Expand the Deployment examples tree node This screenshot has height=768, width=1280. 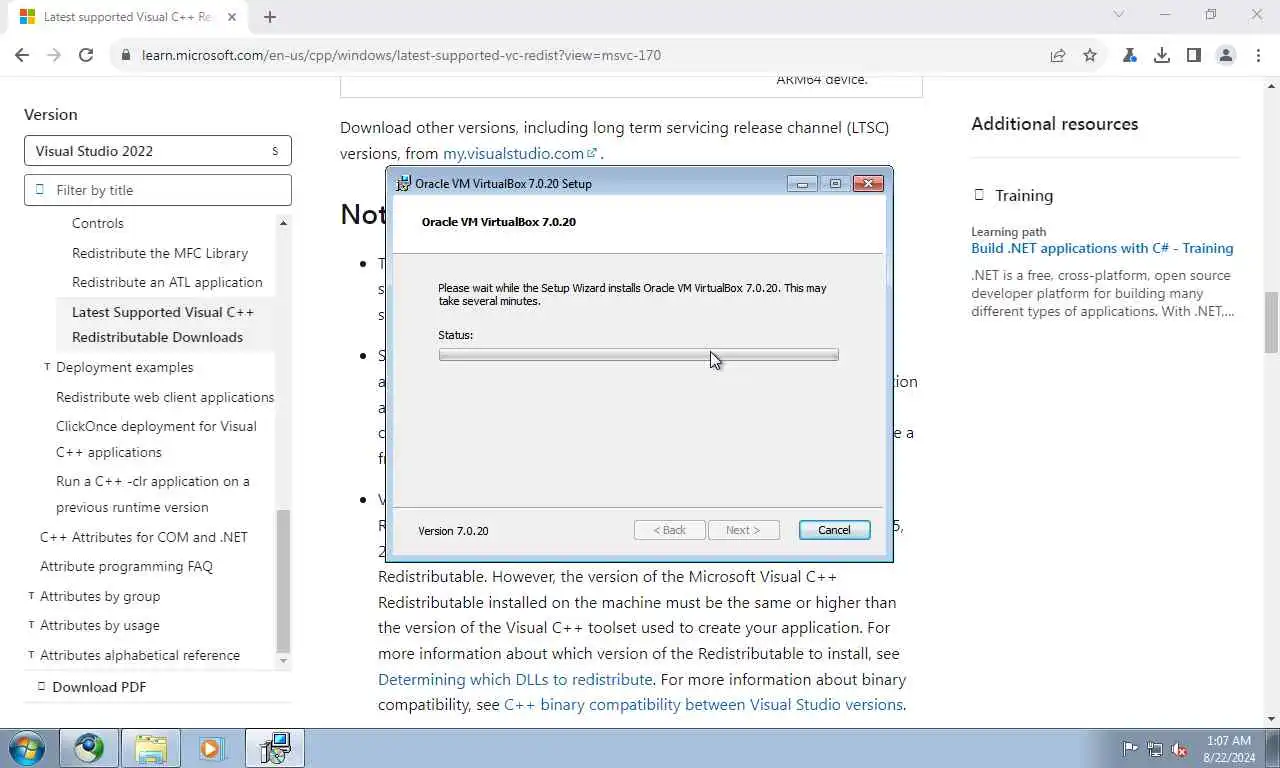(x=47, y=367)
